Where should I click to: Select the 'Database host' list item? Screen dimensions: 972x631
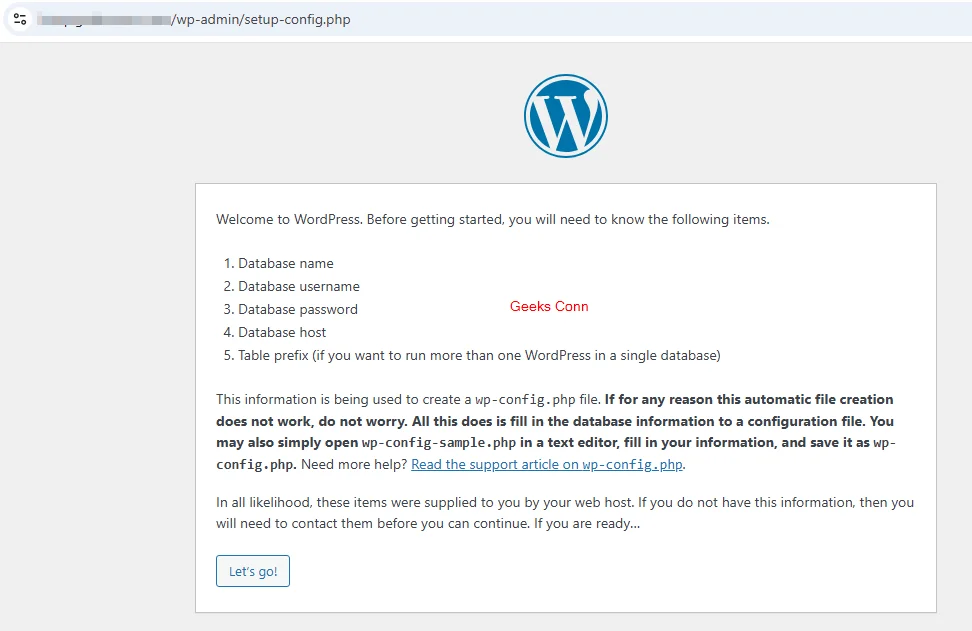283,332
